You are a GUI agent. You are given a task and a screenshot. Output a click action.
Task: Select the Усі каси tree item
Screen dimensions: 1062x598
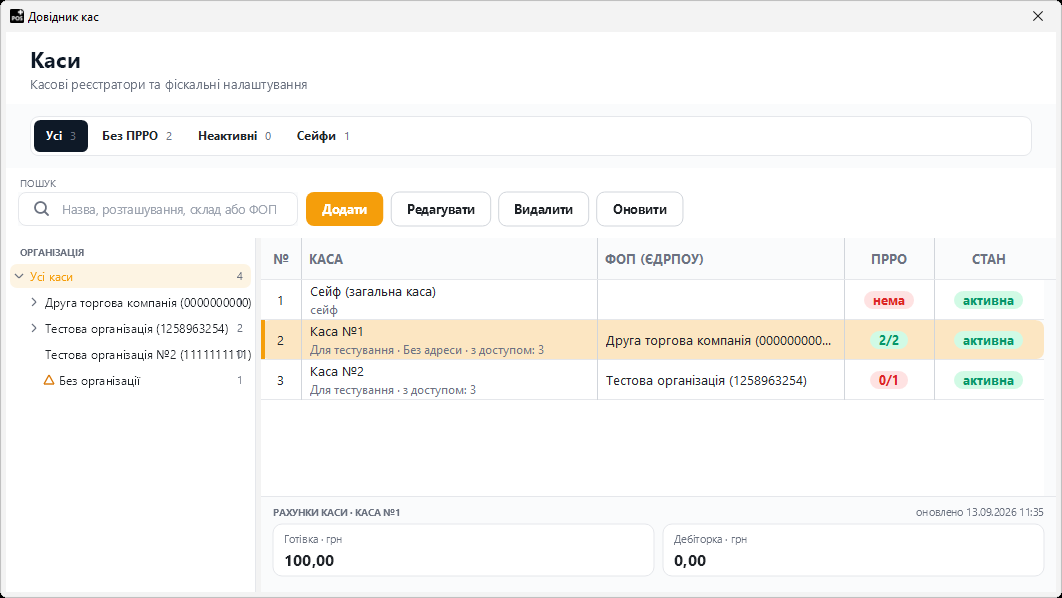click(131, 276)
